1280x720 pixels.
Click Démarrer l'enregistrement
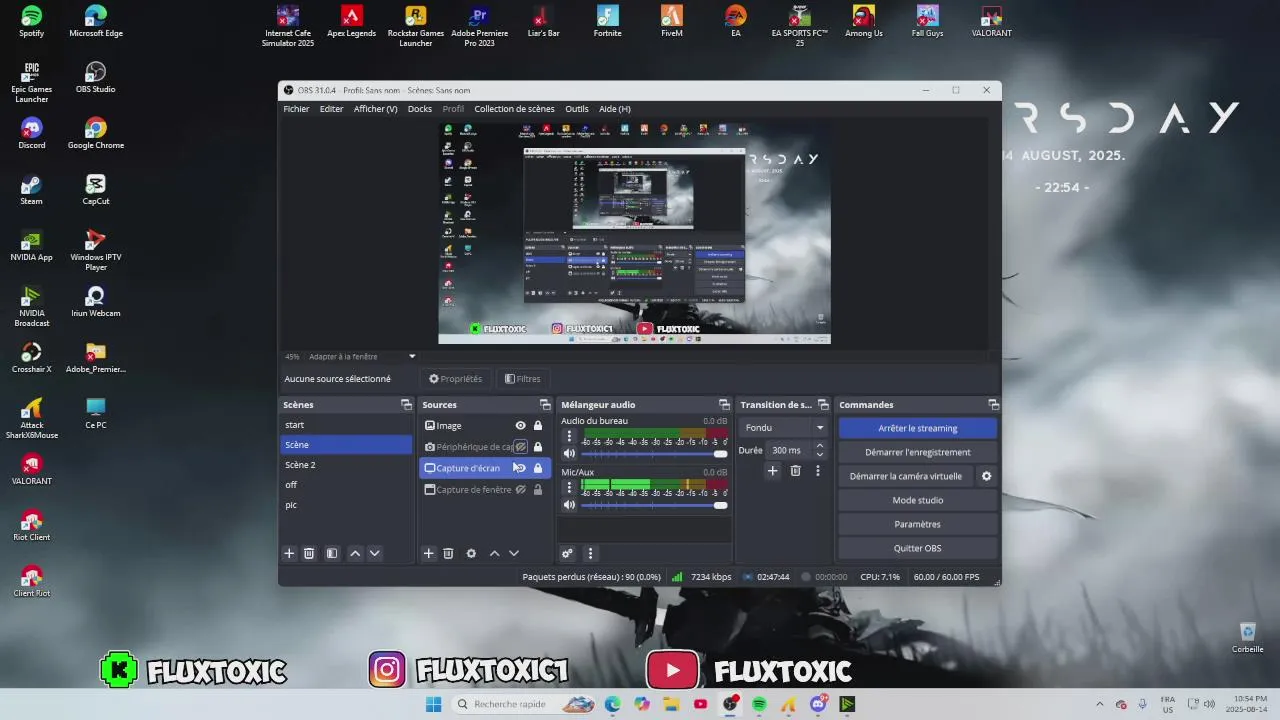pyautogui.click(x=918, y=452)
